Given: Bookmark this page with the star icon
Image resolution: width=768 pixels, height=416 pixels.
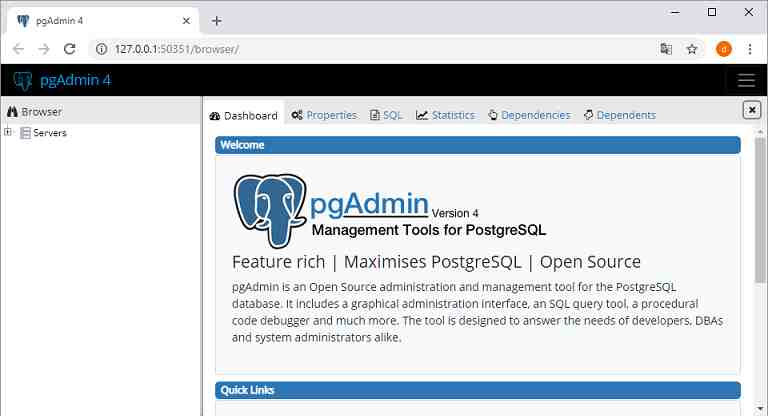Looking at the screenshot, I should [692, 49].
